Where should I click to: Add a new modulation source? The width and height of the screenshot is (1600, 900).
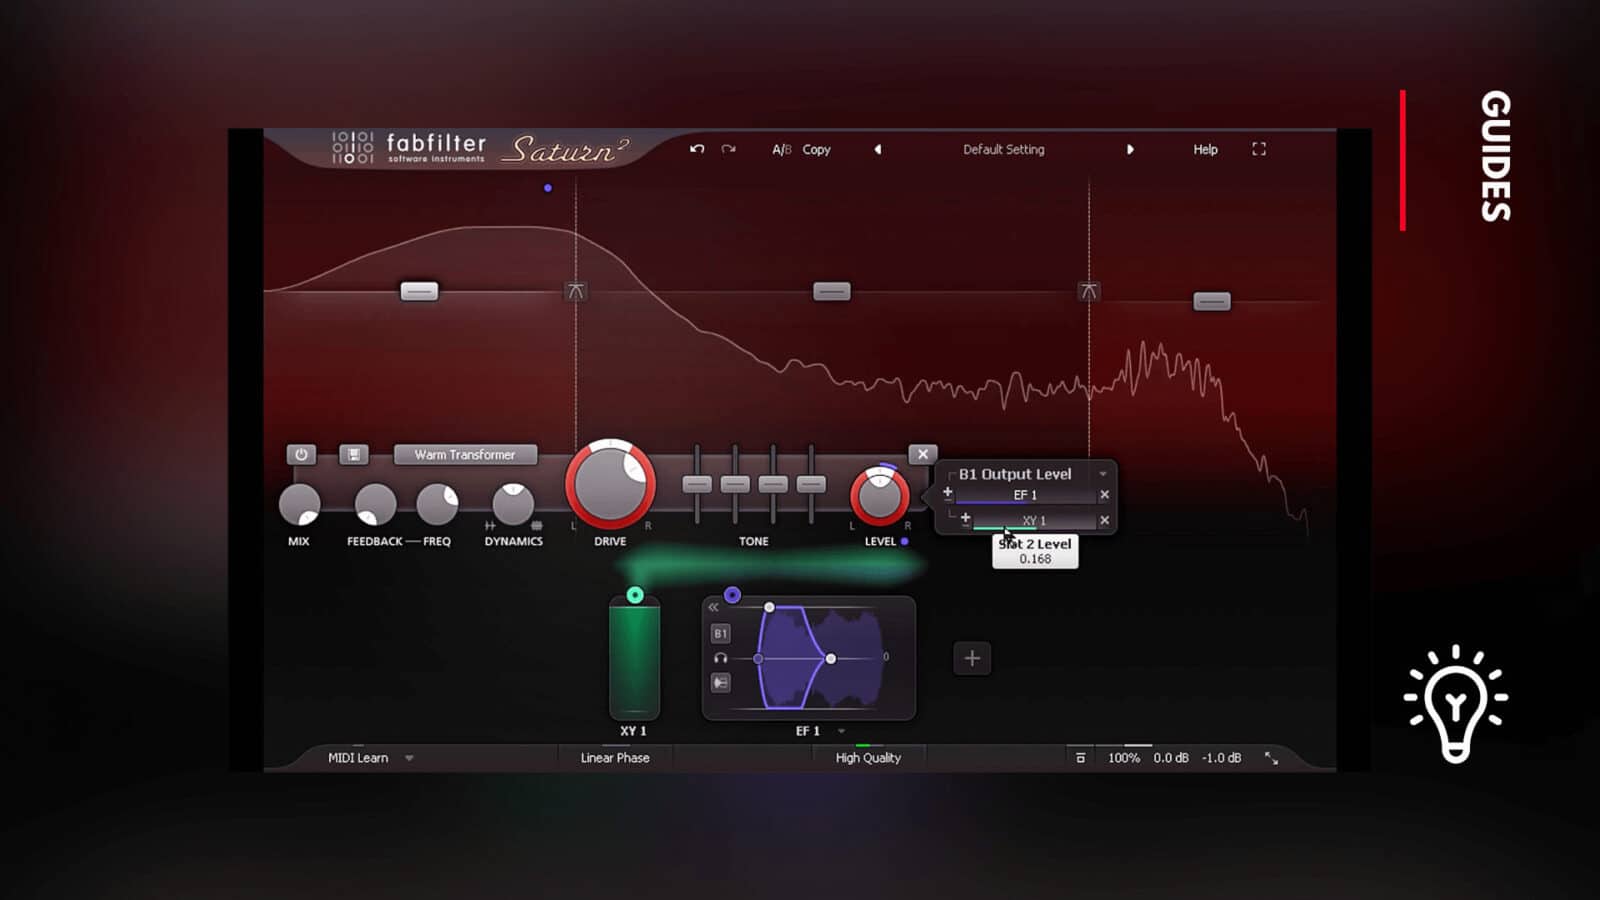pos(971,658)
